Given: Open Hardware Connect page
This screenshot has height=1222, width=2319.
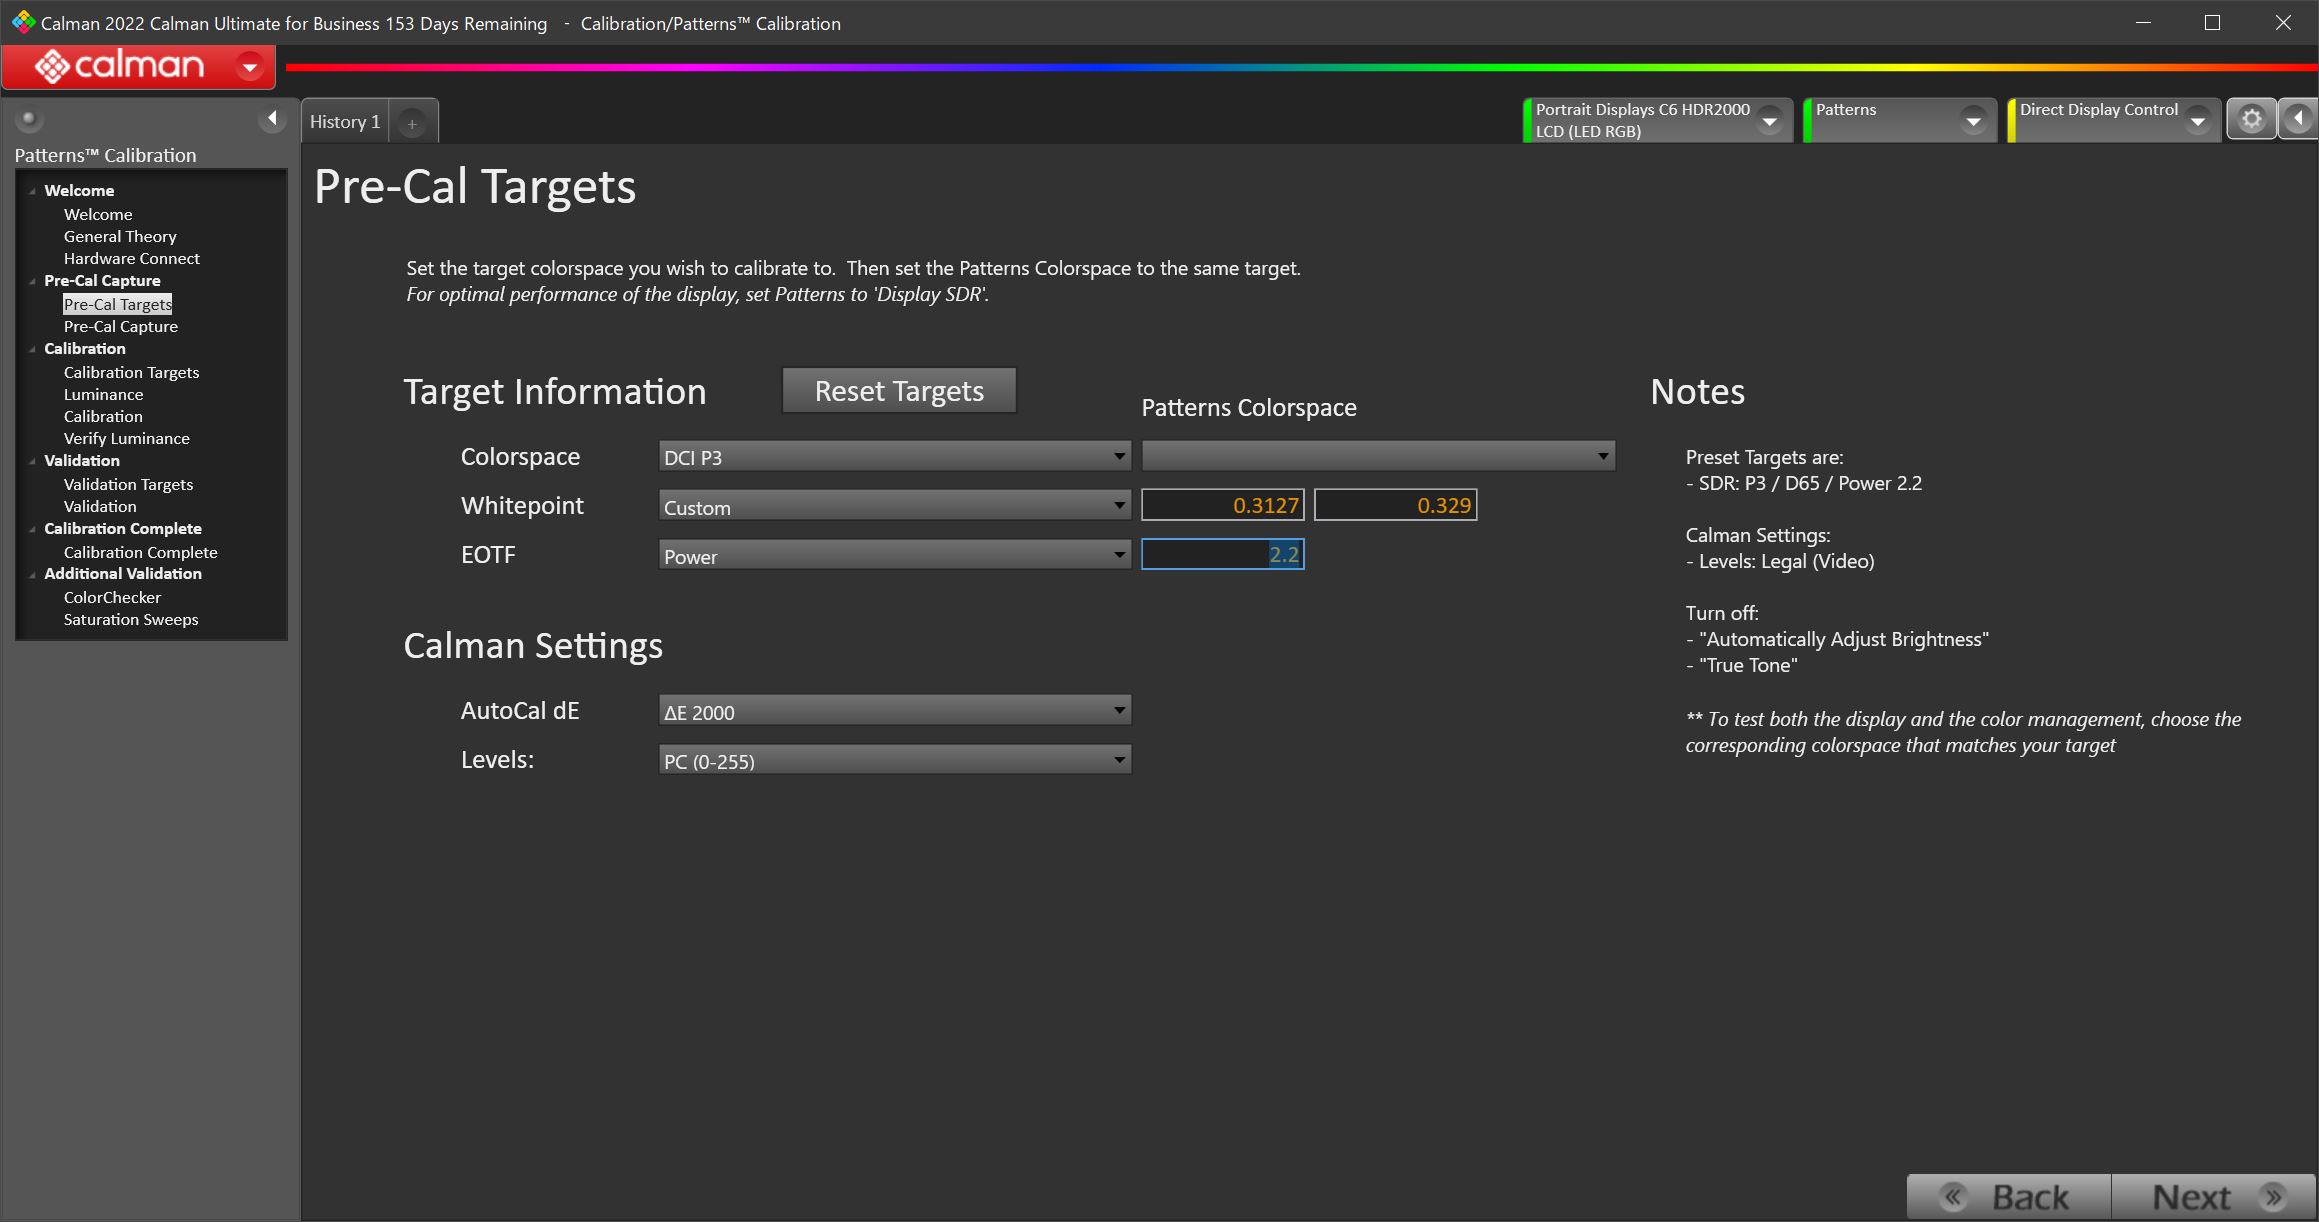Looking at the screenshot, I should tap(132, 258).
